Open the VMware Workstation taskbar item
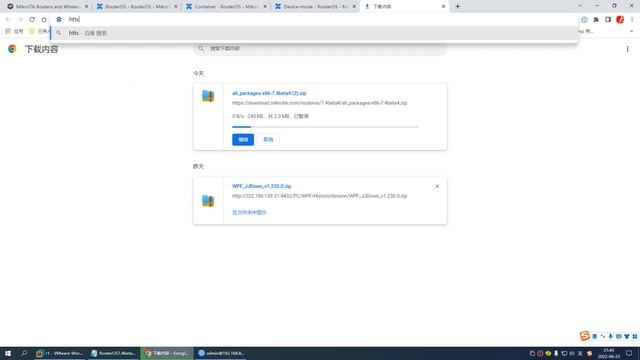The image size is (640, 360). (60, 353)
